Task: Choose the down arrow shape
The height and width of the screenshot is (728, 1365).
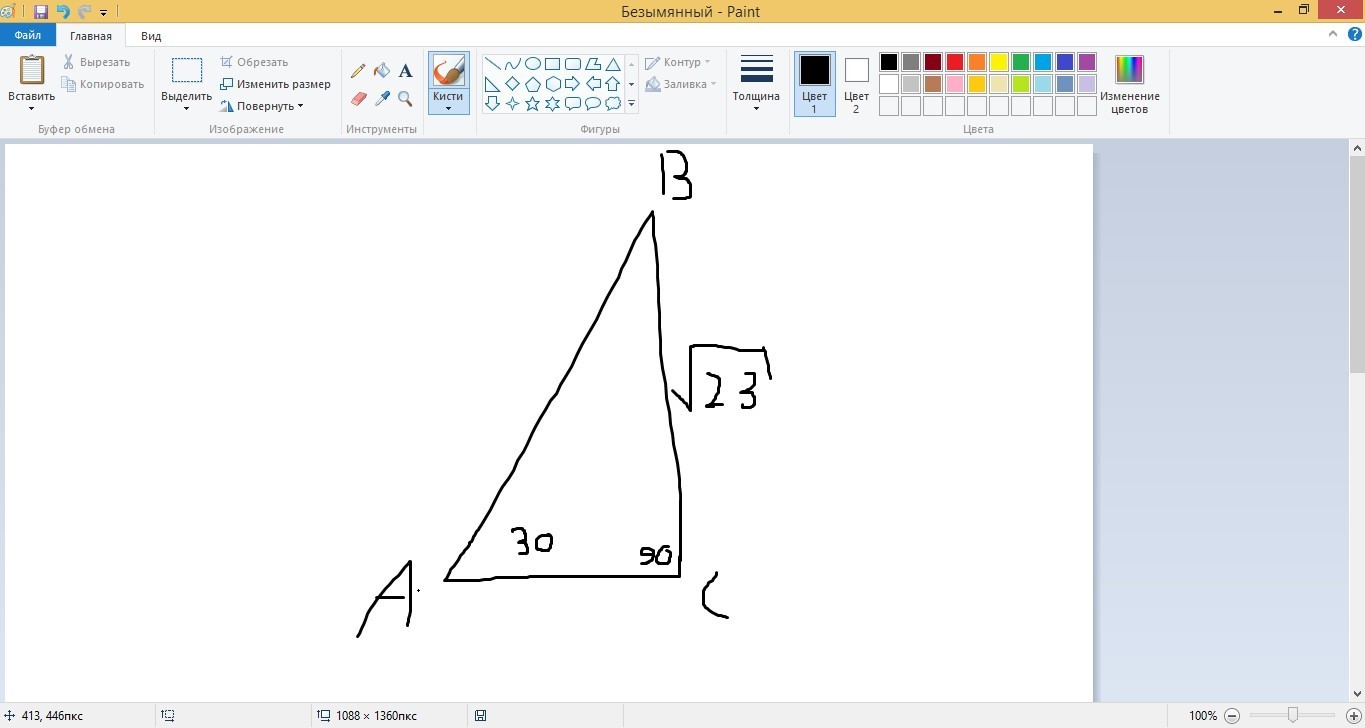Action: click(x=493, y=103)
